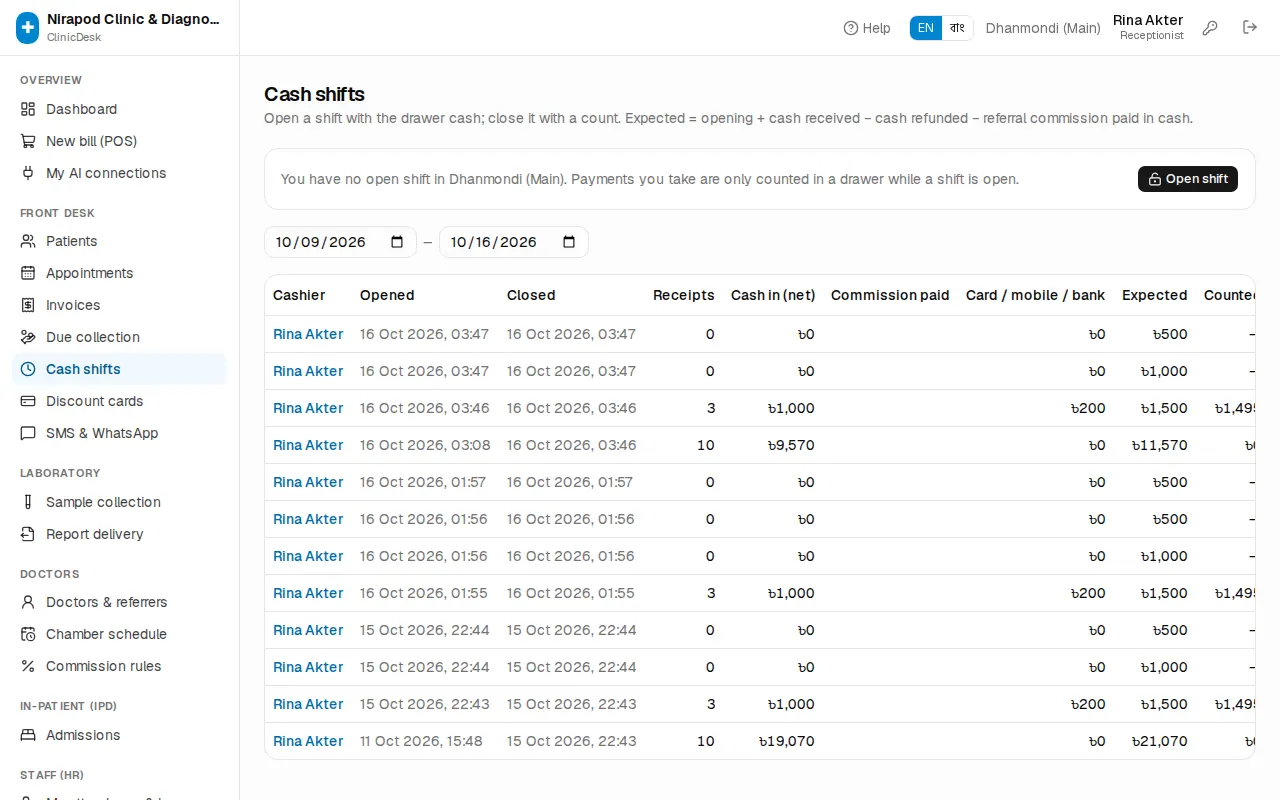
Task: Open Rina Akter shift opened 16 Oct 03:08
Action: [x=308, y=445]
